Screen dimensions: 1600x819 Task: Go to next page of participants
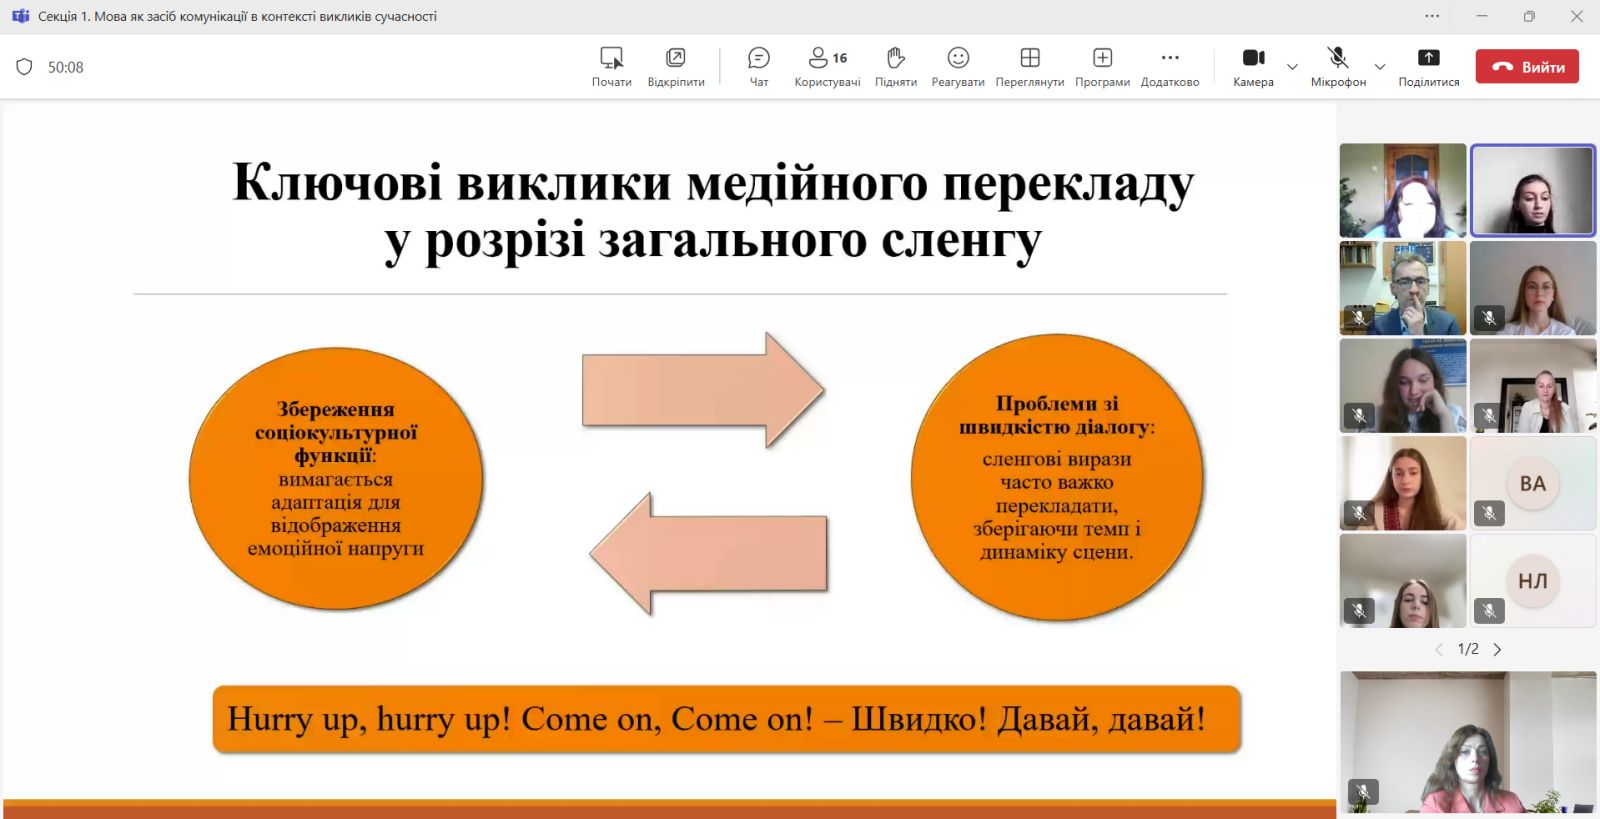[1497, 649]
